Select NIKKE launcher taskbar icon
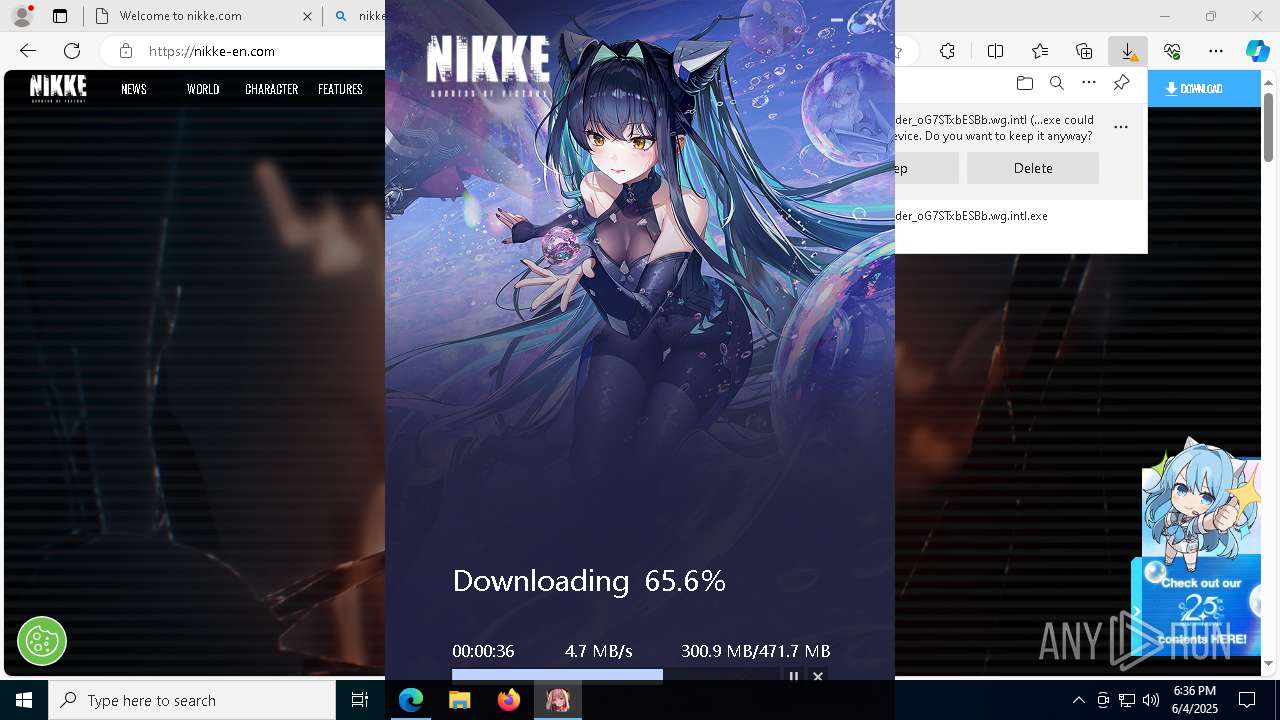The width and height of the screenshot is (1280, 720). [558, 700]
